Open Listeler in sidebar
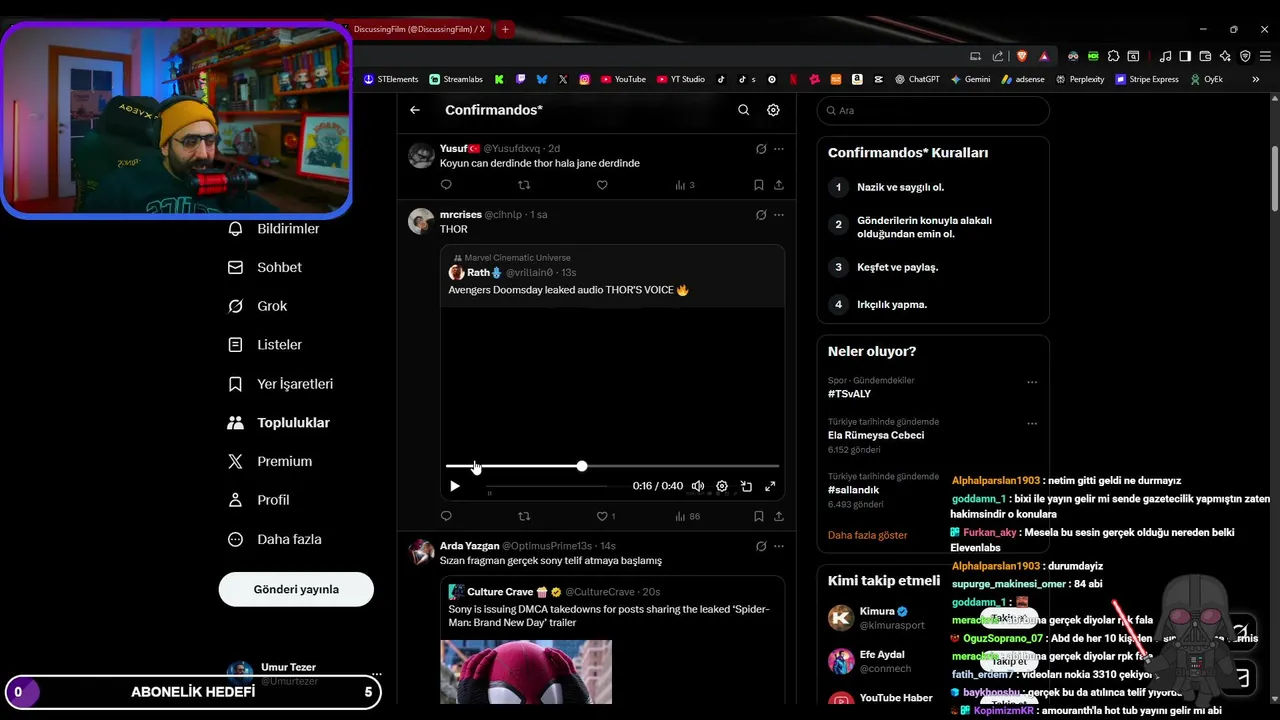1280x720 pixels. (279, 345)
